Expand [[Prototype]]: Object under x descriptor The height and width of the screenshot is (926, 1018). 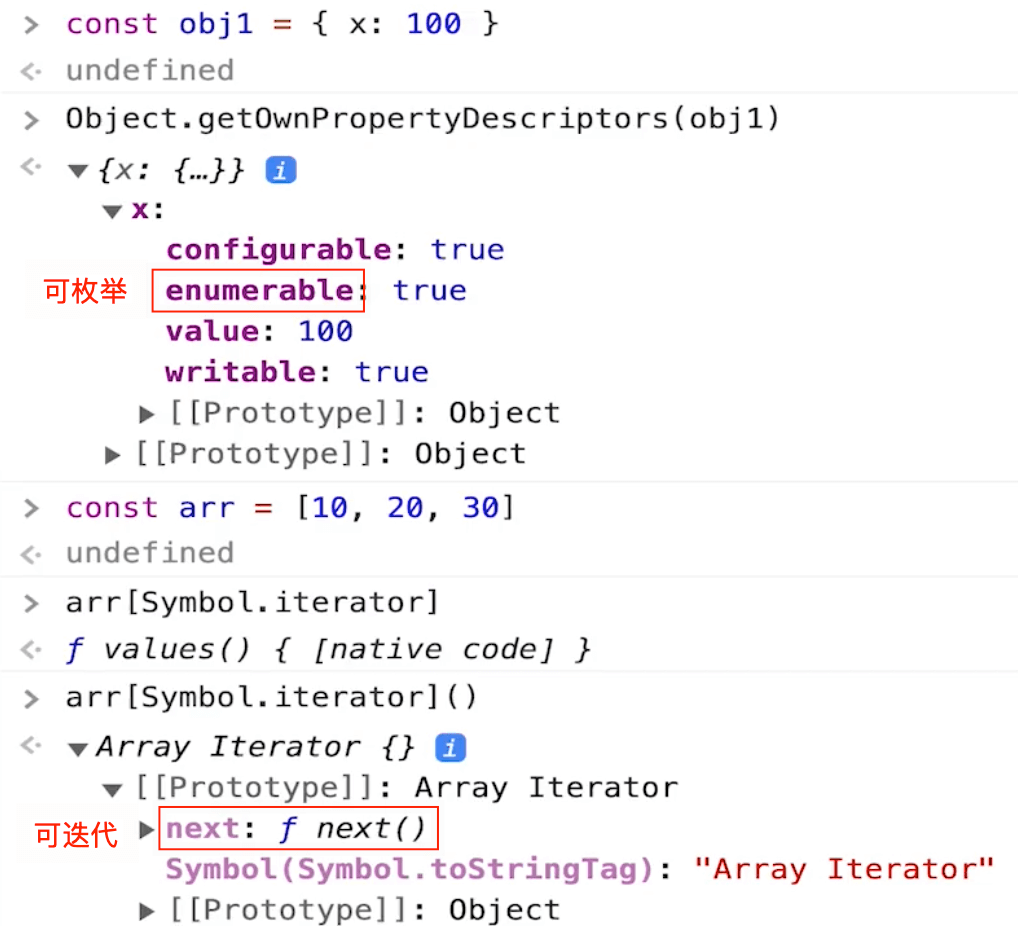coord(146,412)
